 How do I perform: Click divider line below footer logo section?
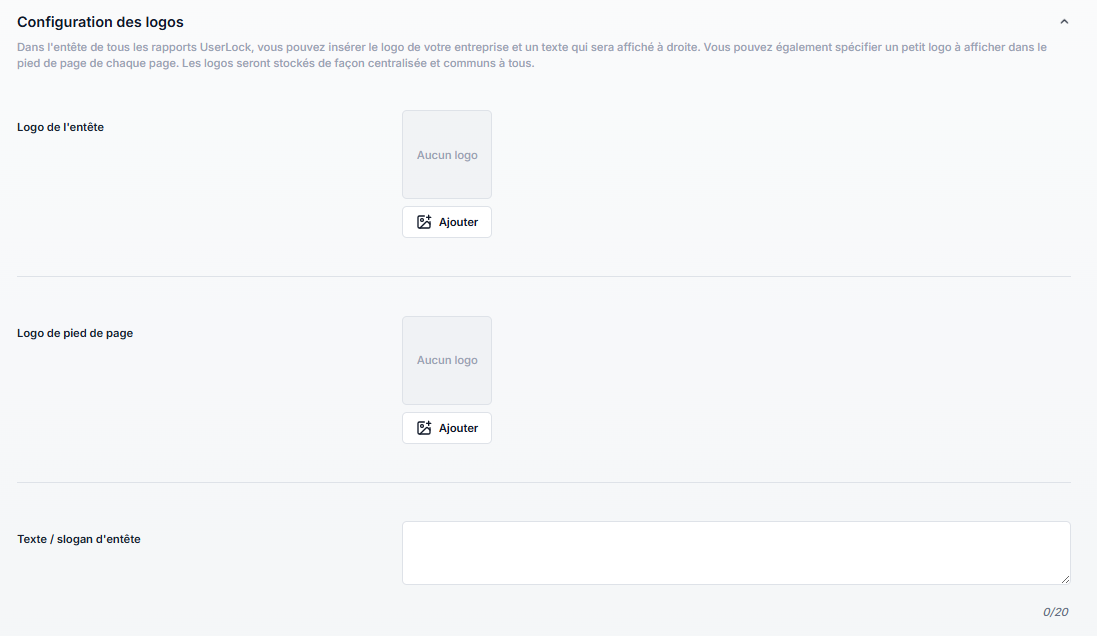point(543,483)
